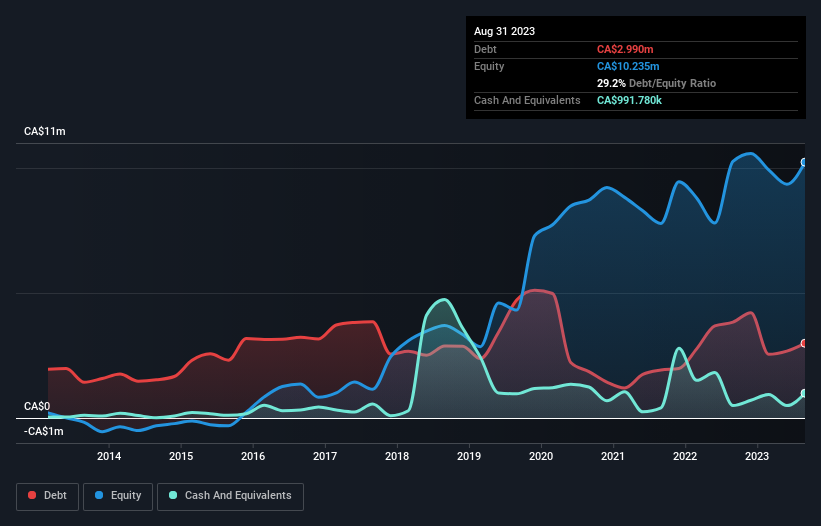Click the CA$0 y-axis label
Viewport: 821px width, 526px height.
(37, 407)
